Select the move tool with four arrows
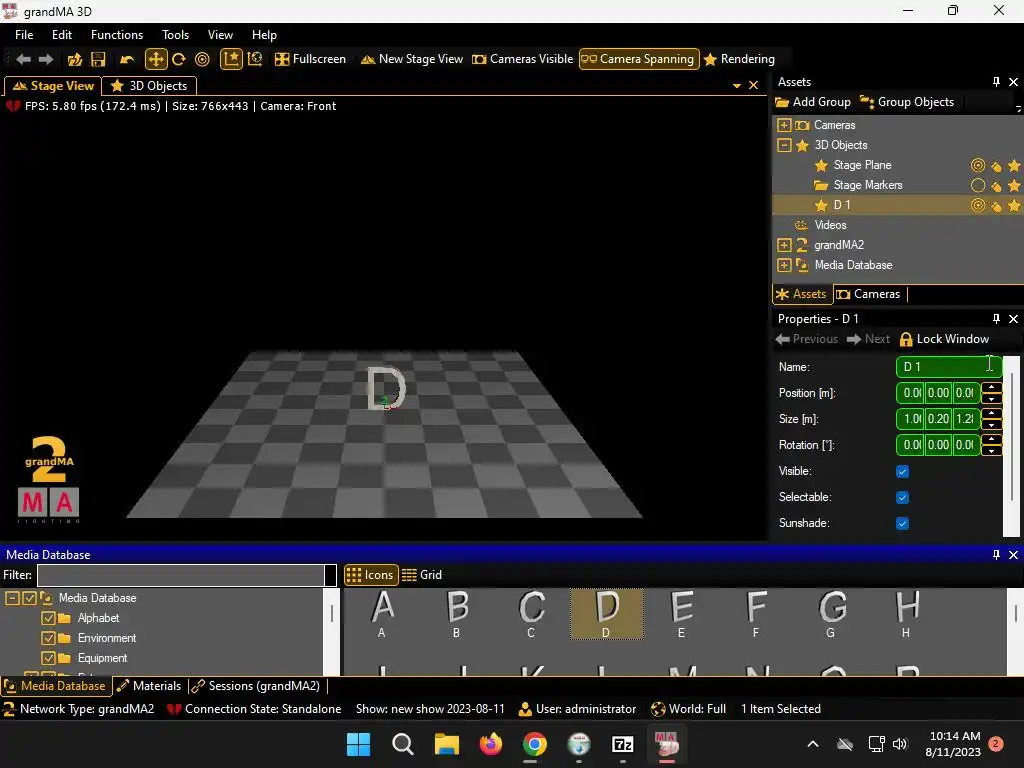The width and height of the screenshot is (1024, 768). coord(155,59)
